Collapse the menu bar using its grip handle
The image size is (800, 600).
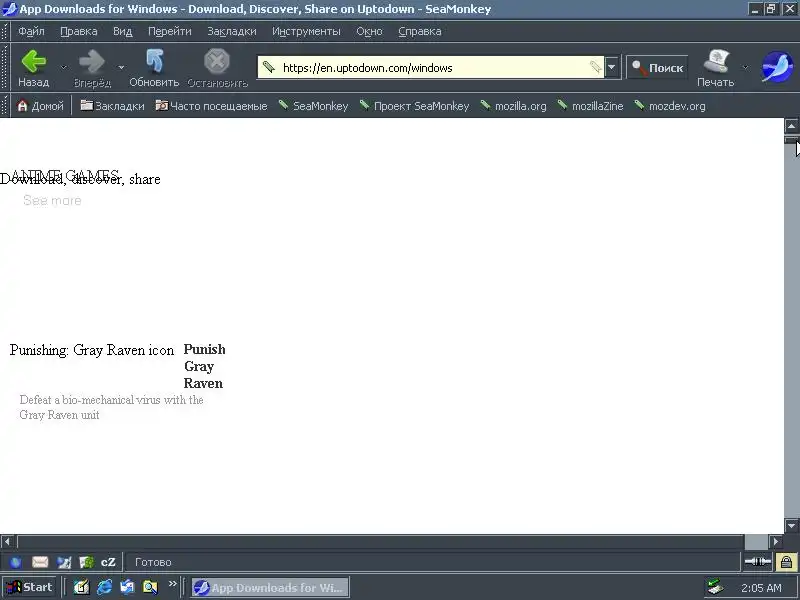tap(5, 32)
